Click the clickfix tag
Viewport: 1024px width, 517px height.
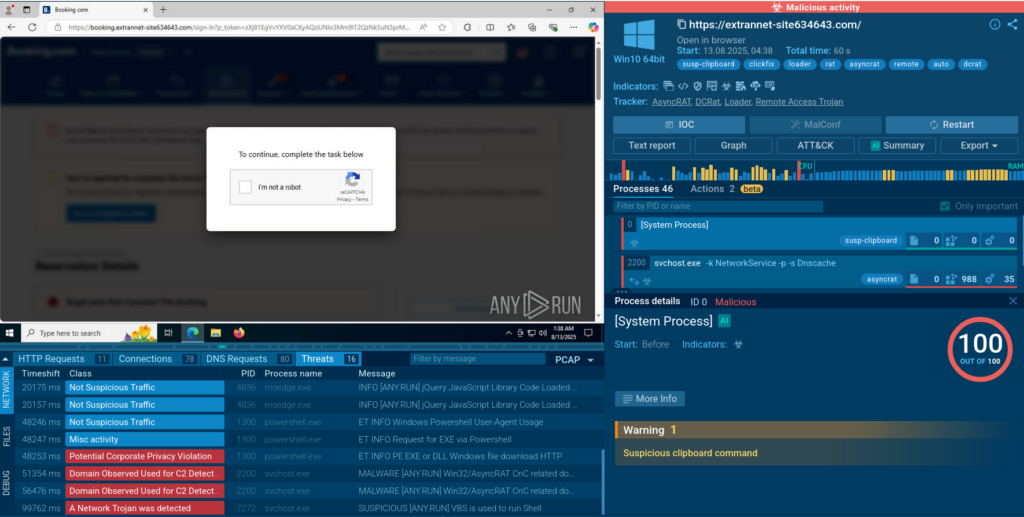click(761, 65)
